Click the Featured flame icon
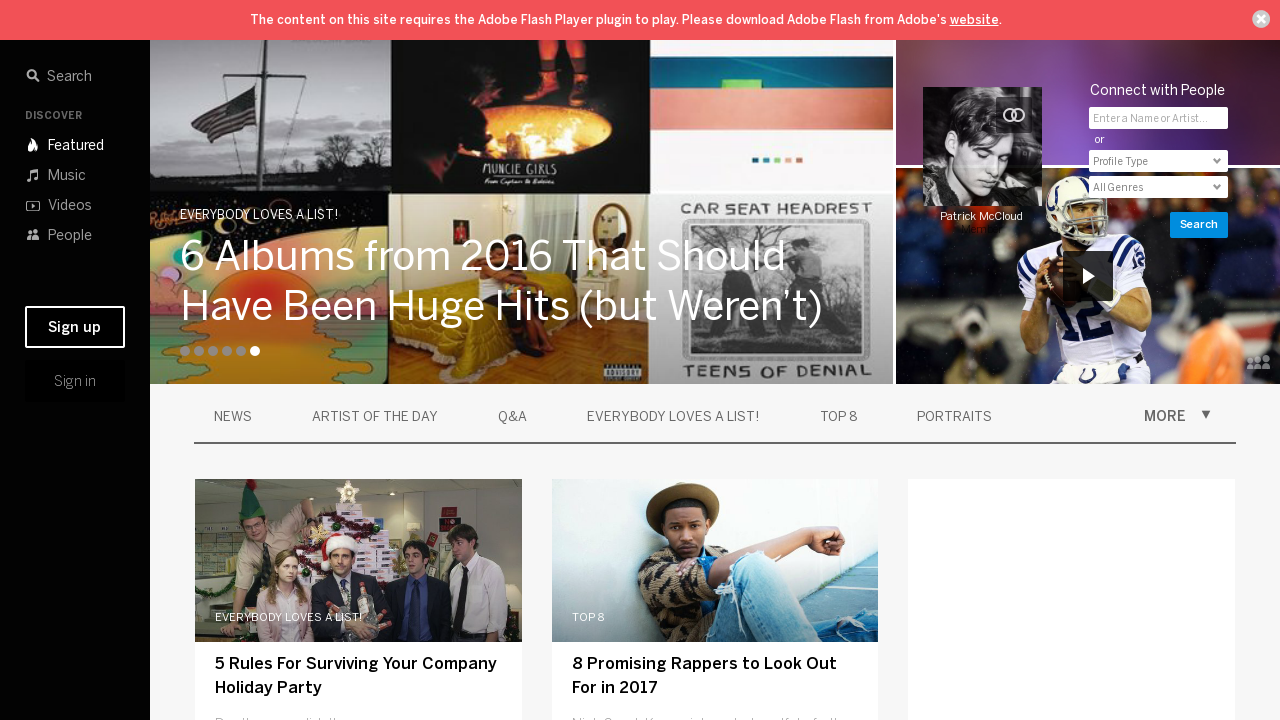1280x720 pixels. (33, 145)
